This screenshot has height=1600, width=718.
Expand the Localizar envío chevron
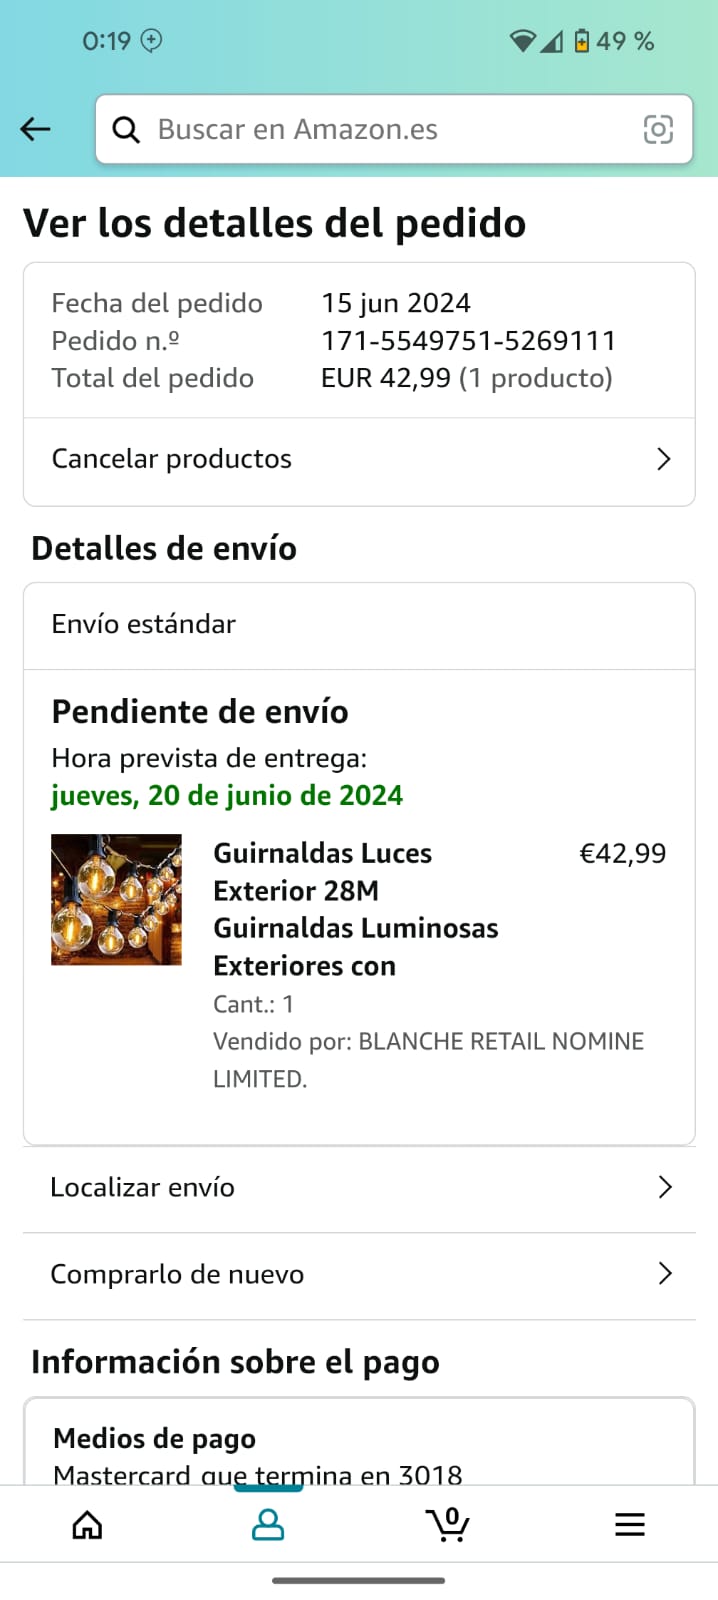[x=666, y=1187]
